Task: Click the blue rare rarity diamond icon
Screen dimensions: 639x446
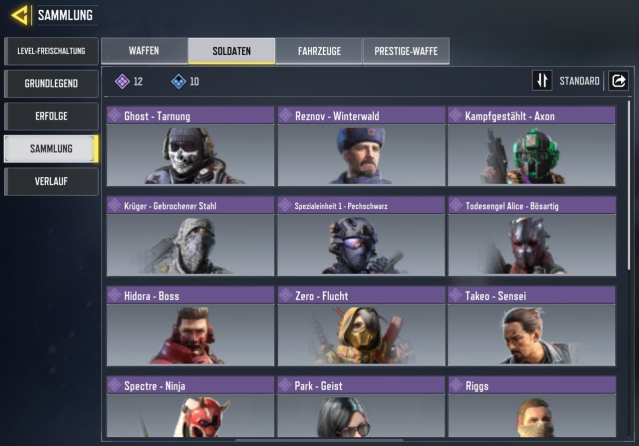Action: (178, 81)
